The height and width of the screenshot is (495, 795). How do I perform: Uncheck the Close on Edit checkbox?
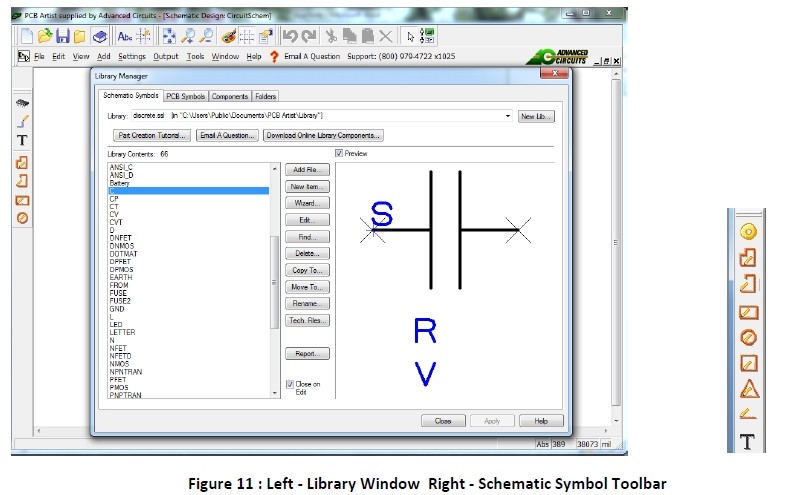tap(290, 384)
